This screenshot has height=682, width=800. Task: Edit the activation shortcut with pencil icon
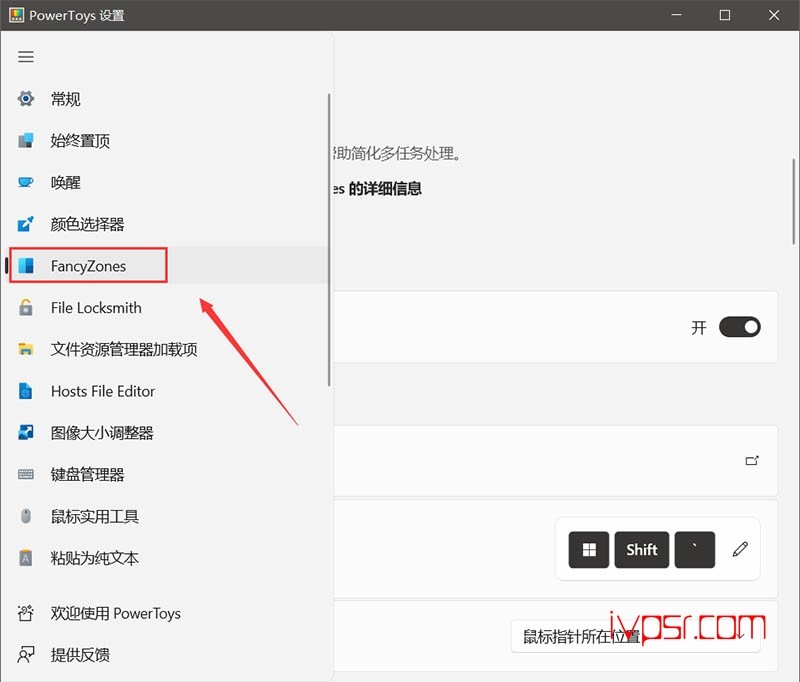[x=740, y=549]
